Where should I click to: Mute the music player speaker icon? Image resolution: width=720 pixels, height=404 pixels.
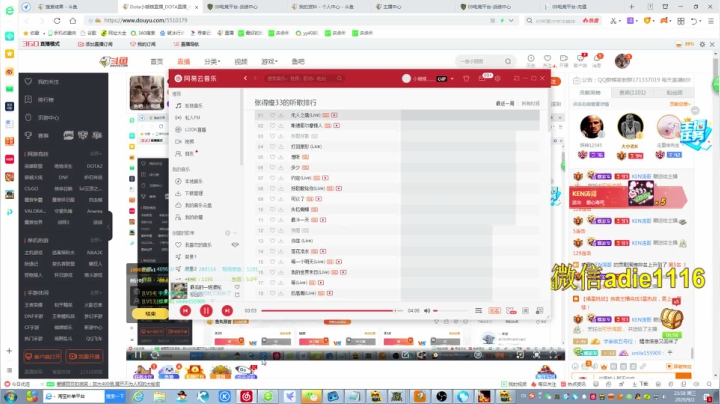[427, 311]
